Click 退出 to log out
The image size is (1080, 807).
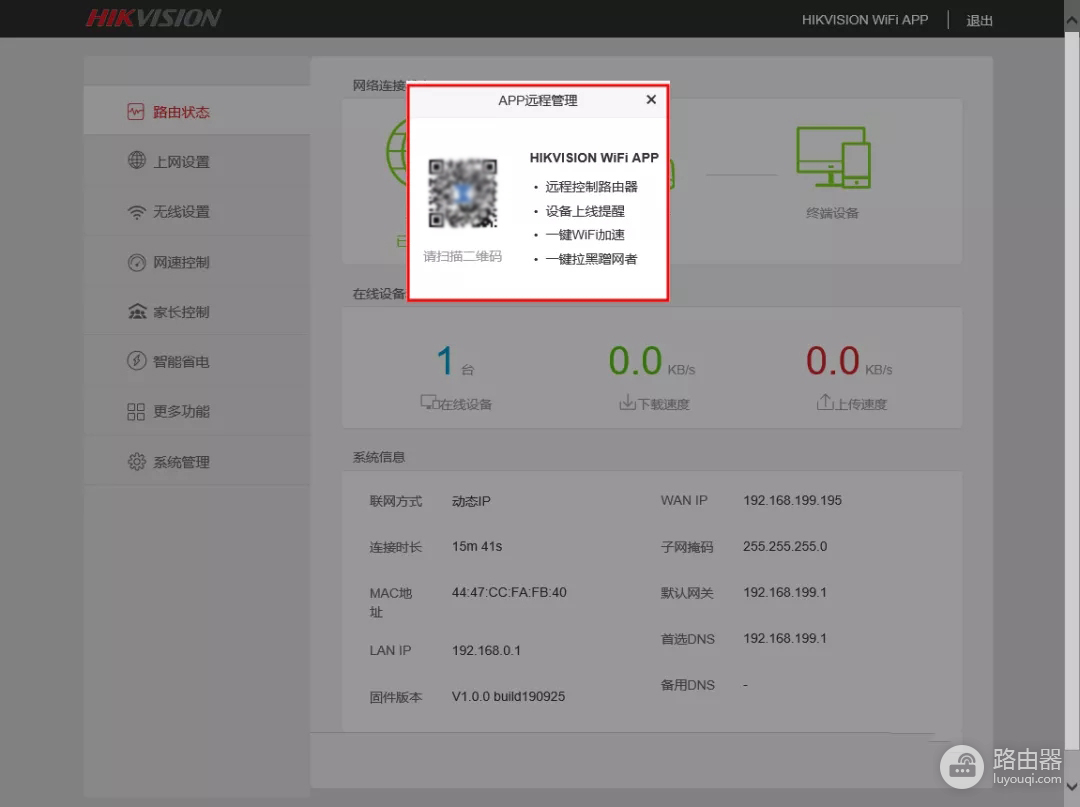click(979, 20)
